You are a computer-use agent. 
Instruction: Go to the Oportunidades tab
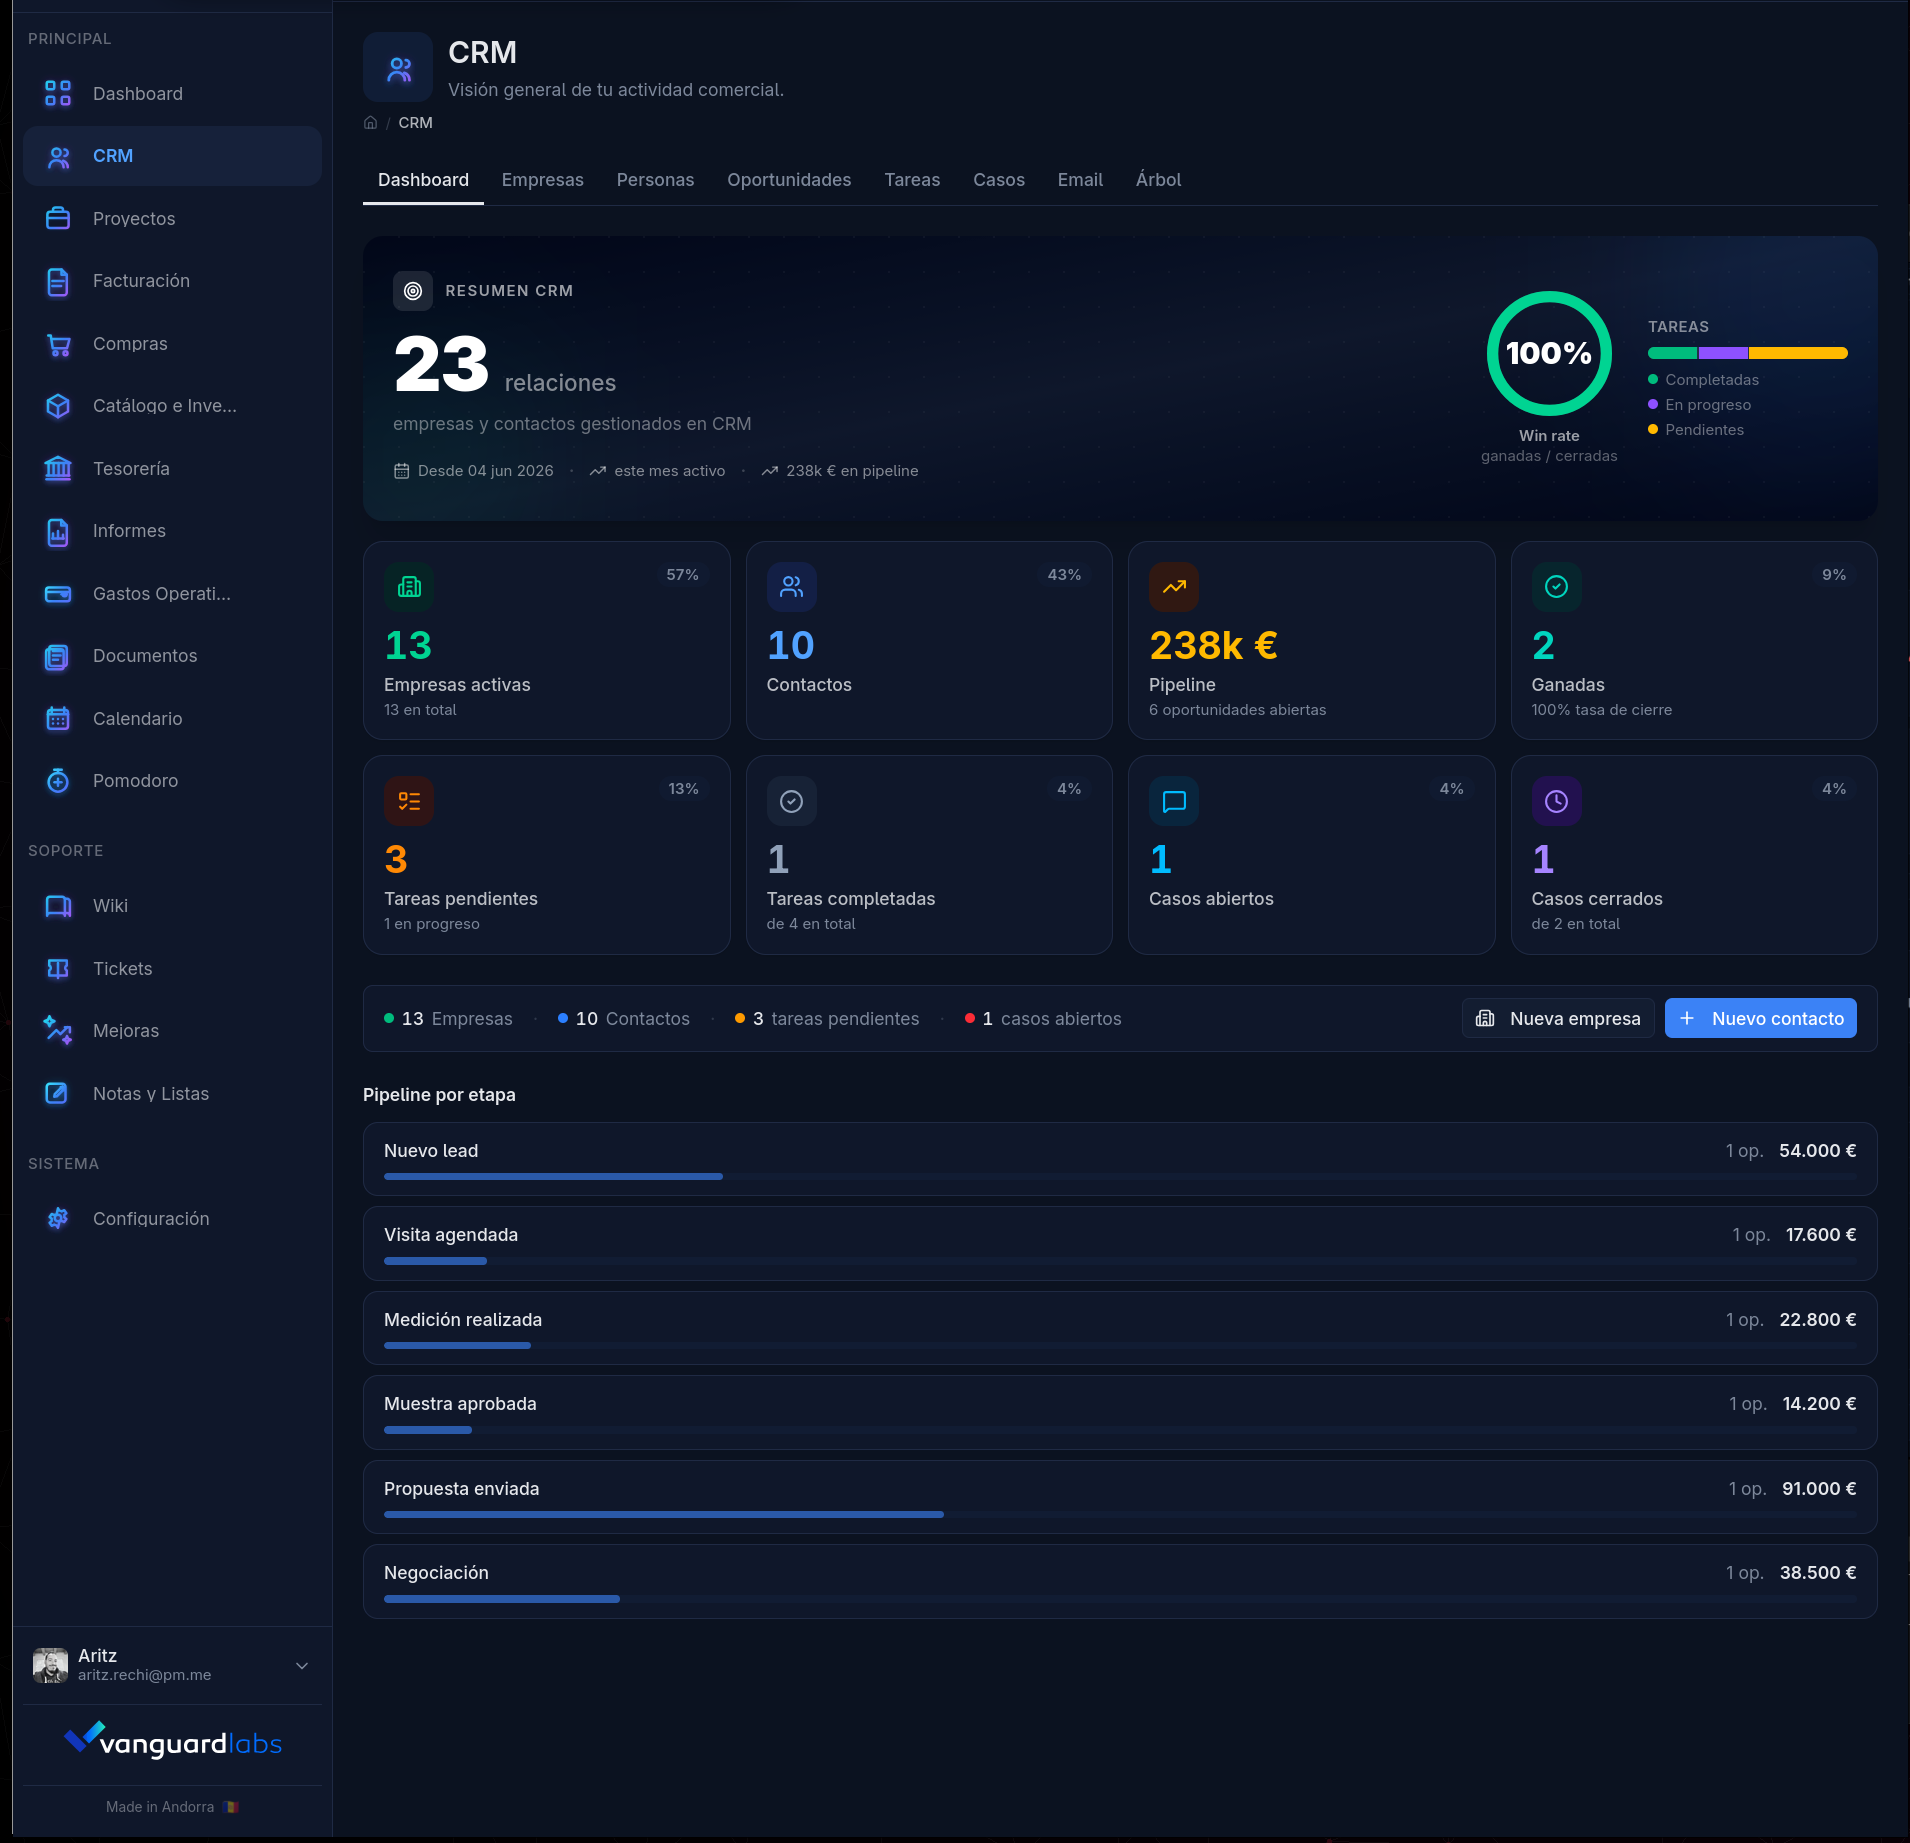[x=789, y=180]
